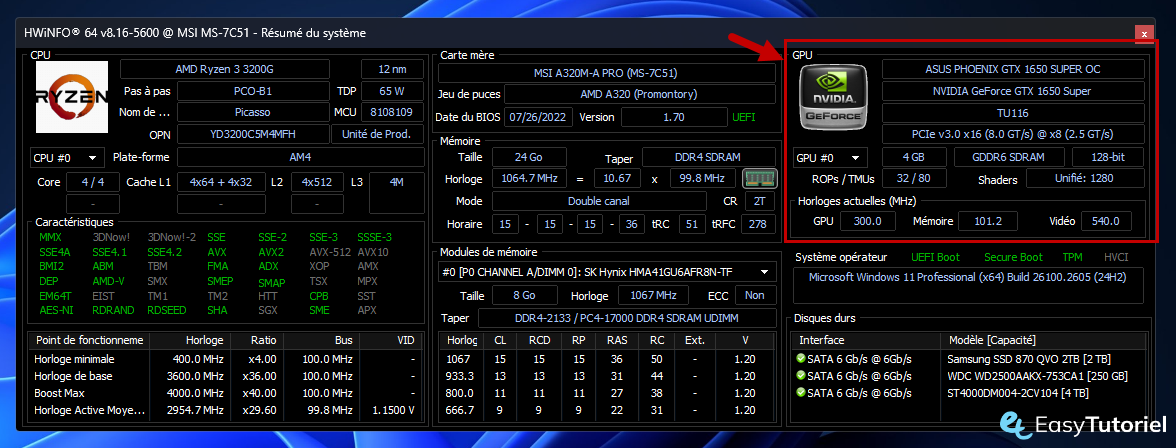Click the Point de fonctionnement column header
Viewport: 1176px width, 448px height.
(x=88, y=341)
